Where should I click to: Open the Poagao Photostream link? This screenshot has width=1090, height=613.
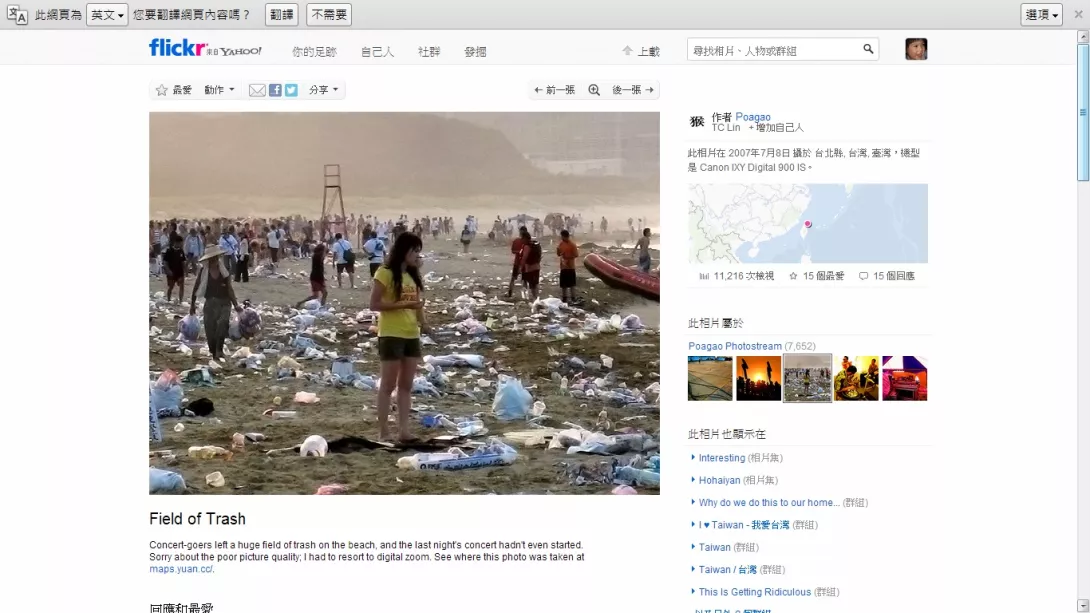point(735,346)
